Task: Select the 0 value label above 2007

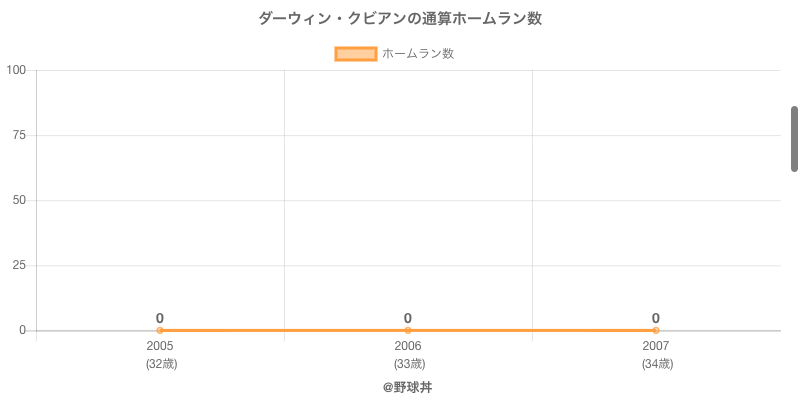Action: click(x=656, y=318)
